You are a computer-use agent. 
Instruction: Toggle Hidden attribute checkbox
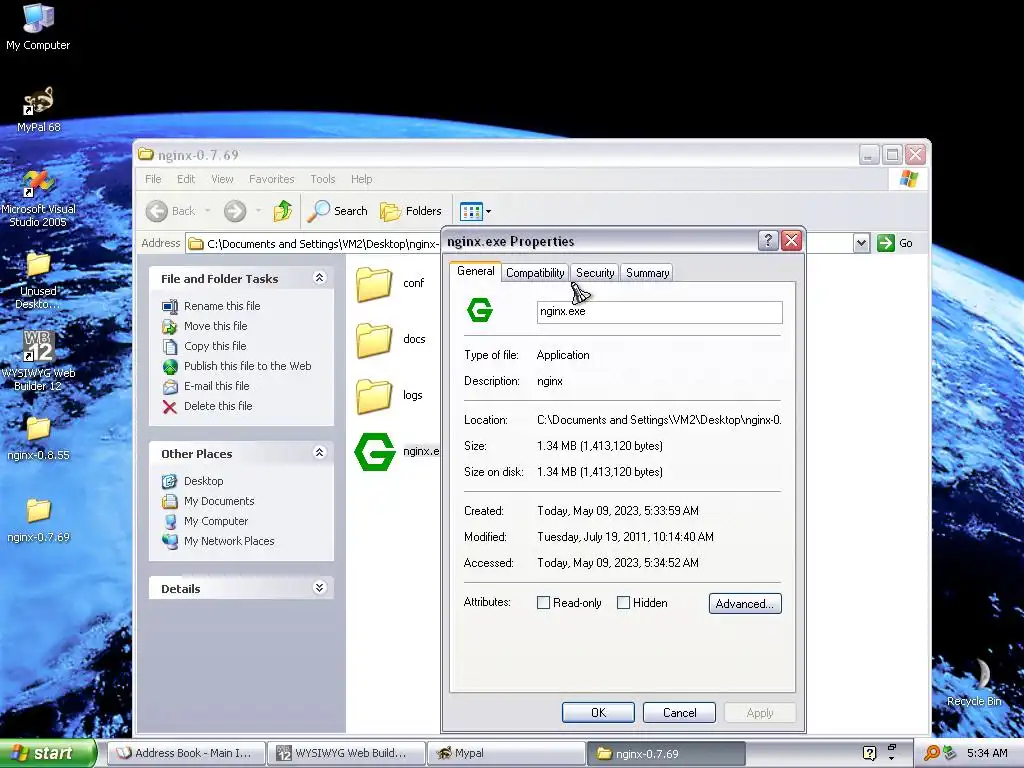coord(624,603)
